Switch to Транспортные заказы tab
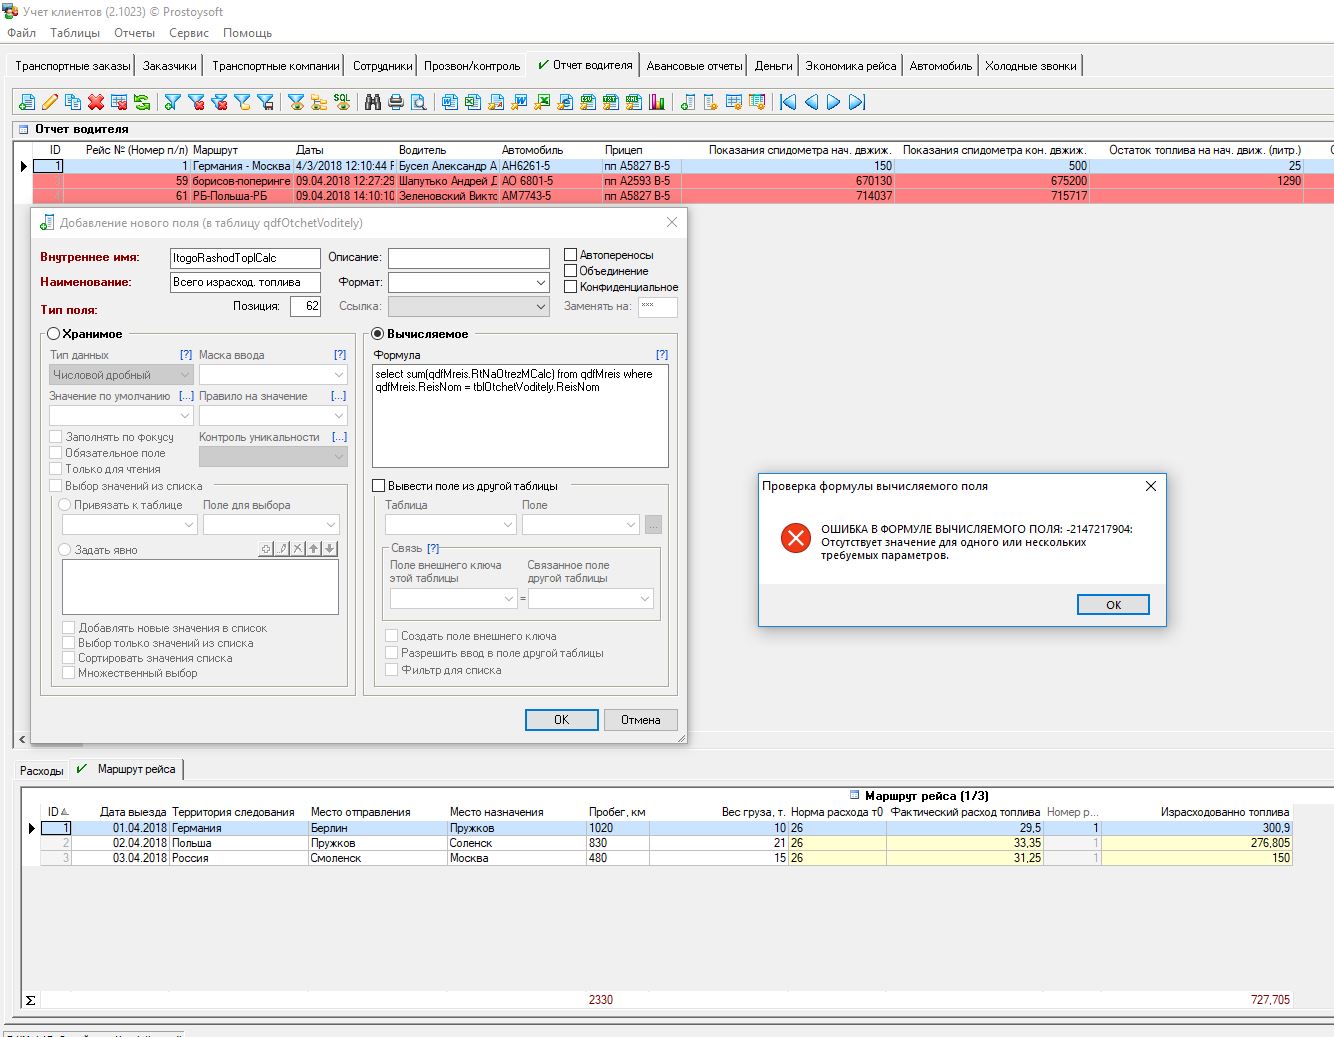The height and width of the screenshot is (1037, 1334). tap(72, 66)
